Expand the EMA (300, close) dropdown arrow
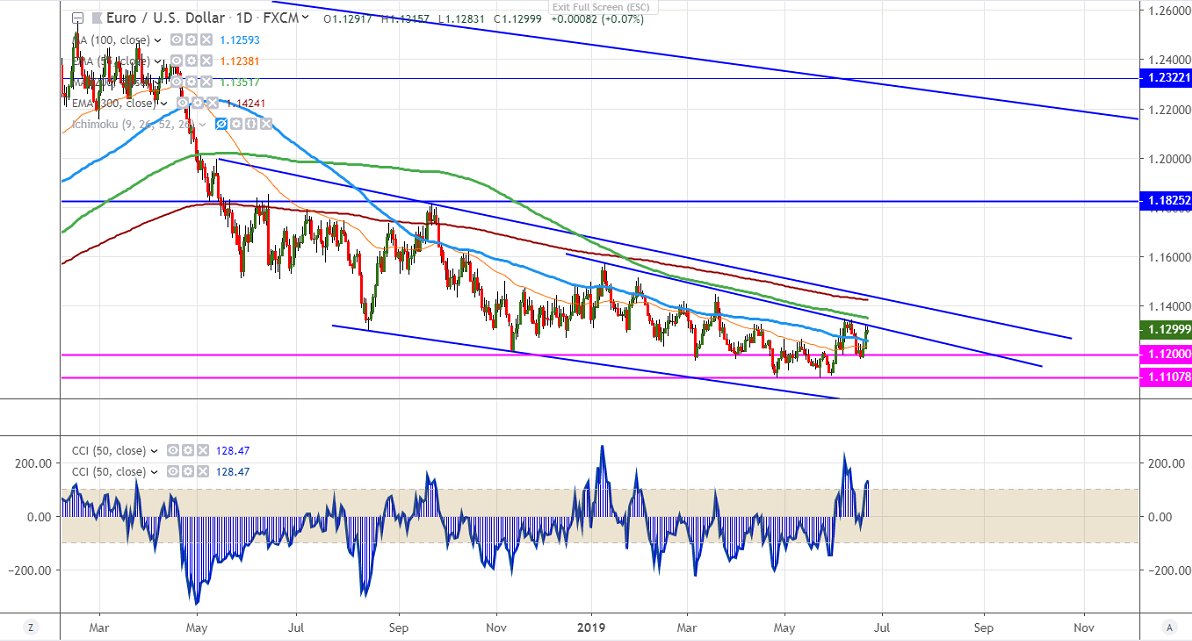This screenshot has width=1192, height=641. 165,104
